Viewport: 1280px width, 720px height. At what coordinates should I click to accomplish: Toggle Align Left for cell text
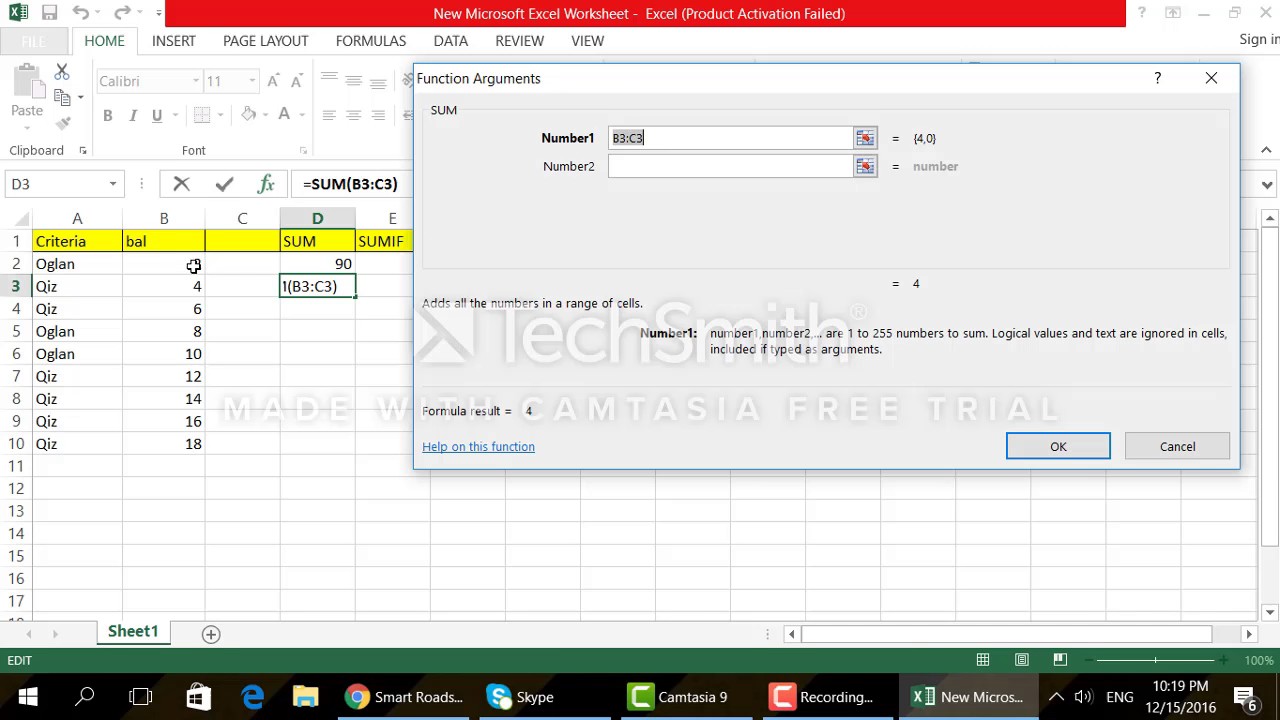click(x=329, y=116)
